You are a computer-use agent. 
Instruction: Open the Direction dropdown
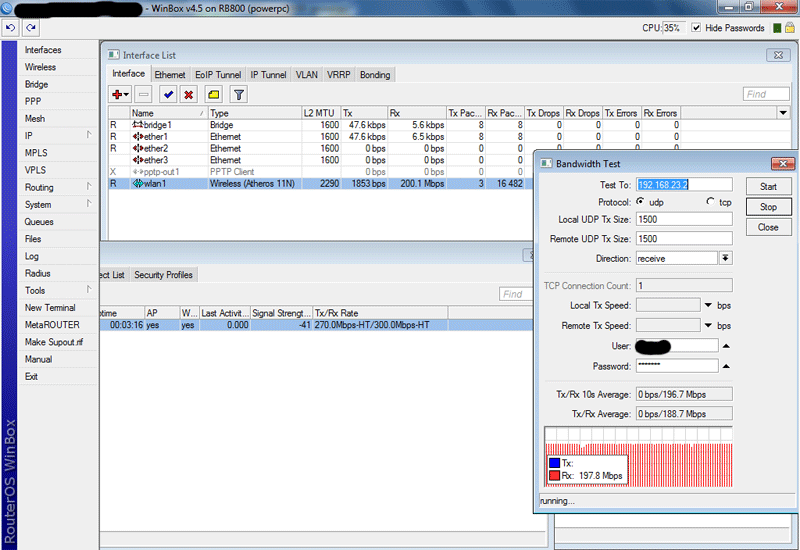click(725, 258)
